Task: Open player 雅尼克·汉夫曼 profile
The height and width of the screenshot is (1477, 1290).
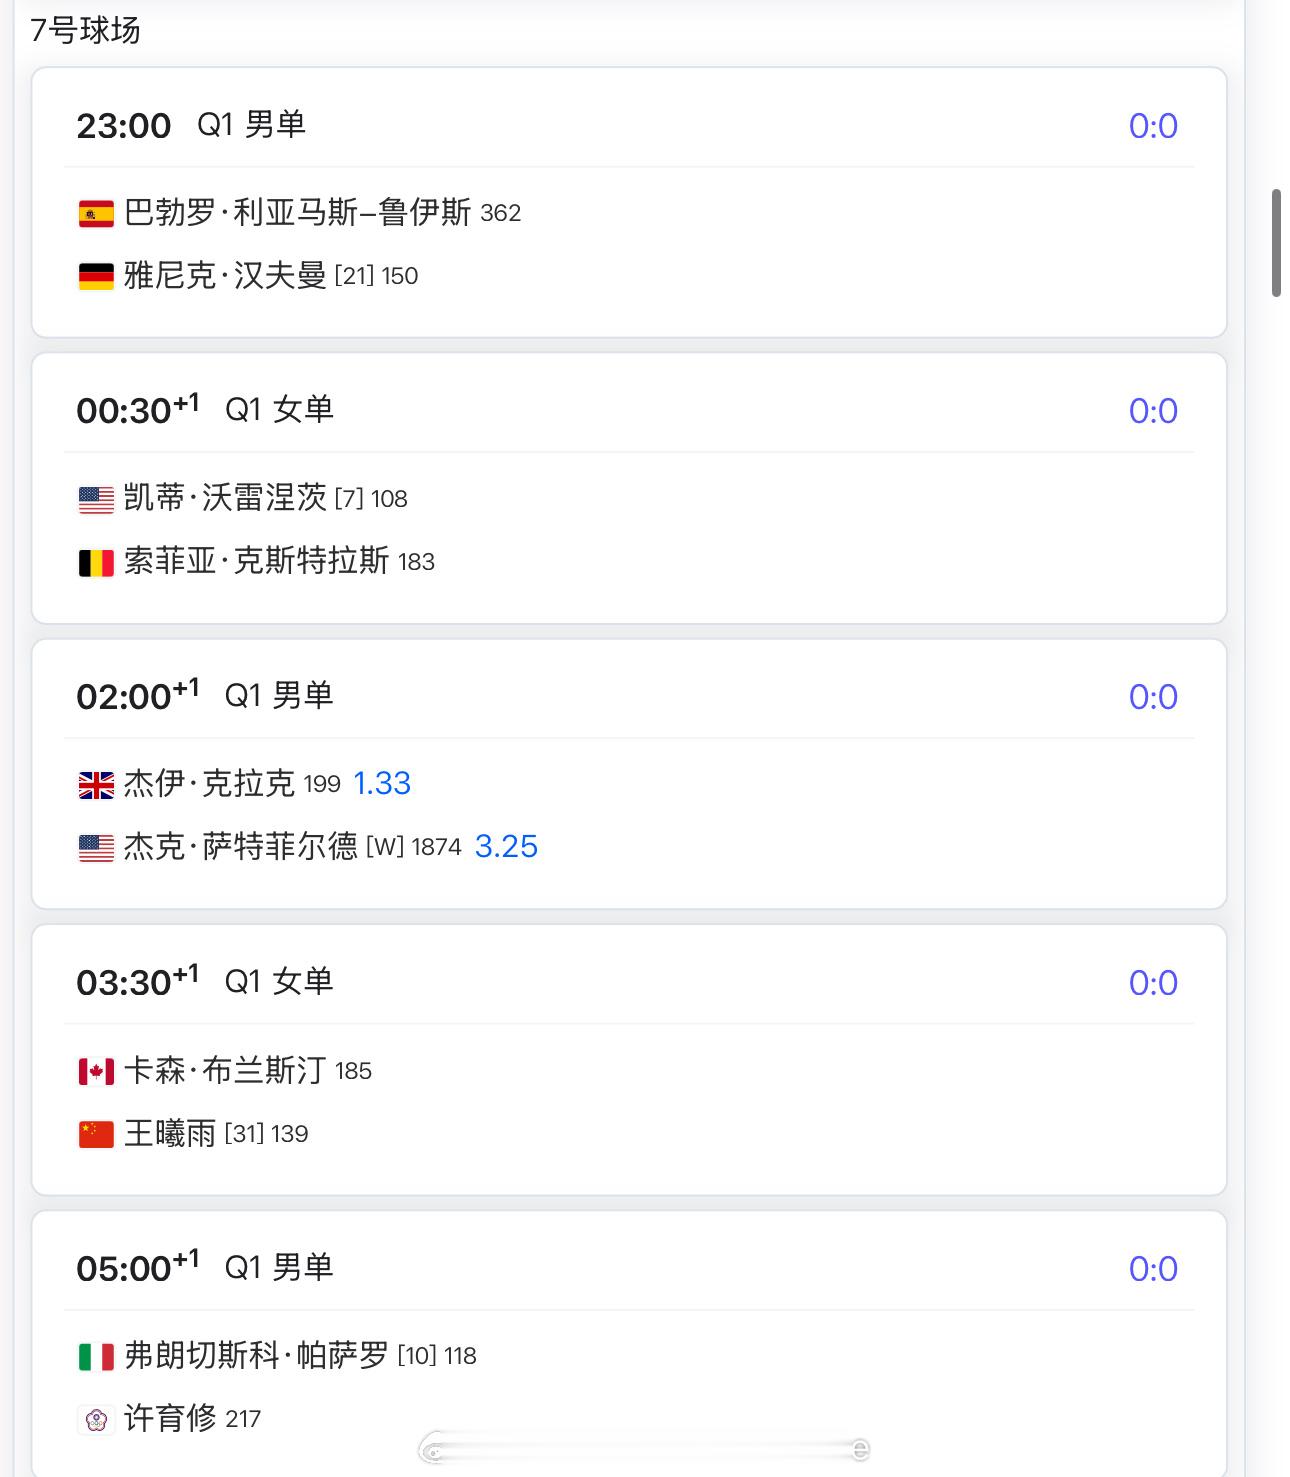Action: click(x=225, y=276)
